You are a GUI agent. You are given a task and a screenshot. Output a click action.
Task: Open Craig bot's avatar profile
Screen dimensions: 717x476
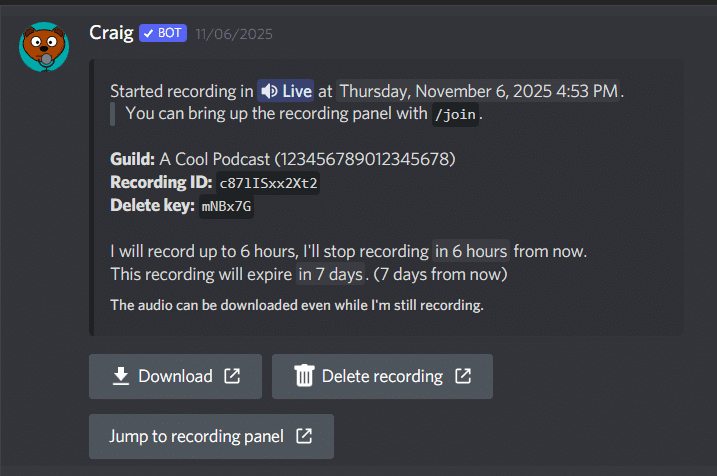point(44,47)
